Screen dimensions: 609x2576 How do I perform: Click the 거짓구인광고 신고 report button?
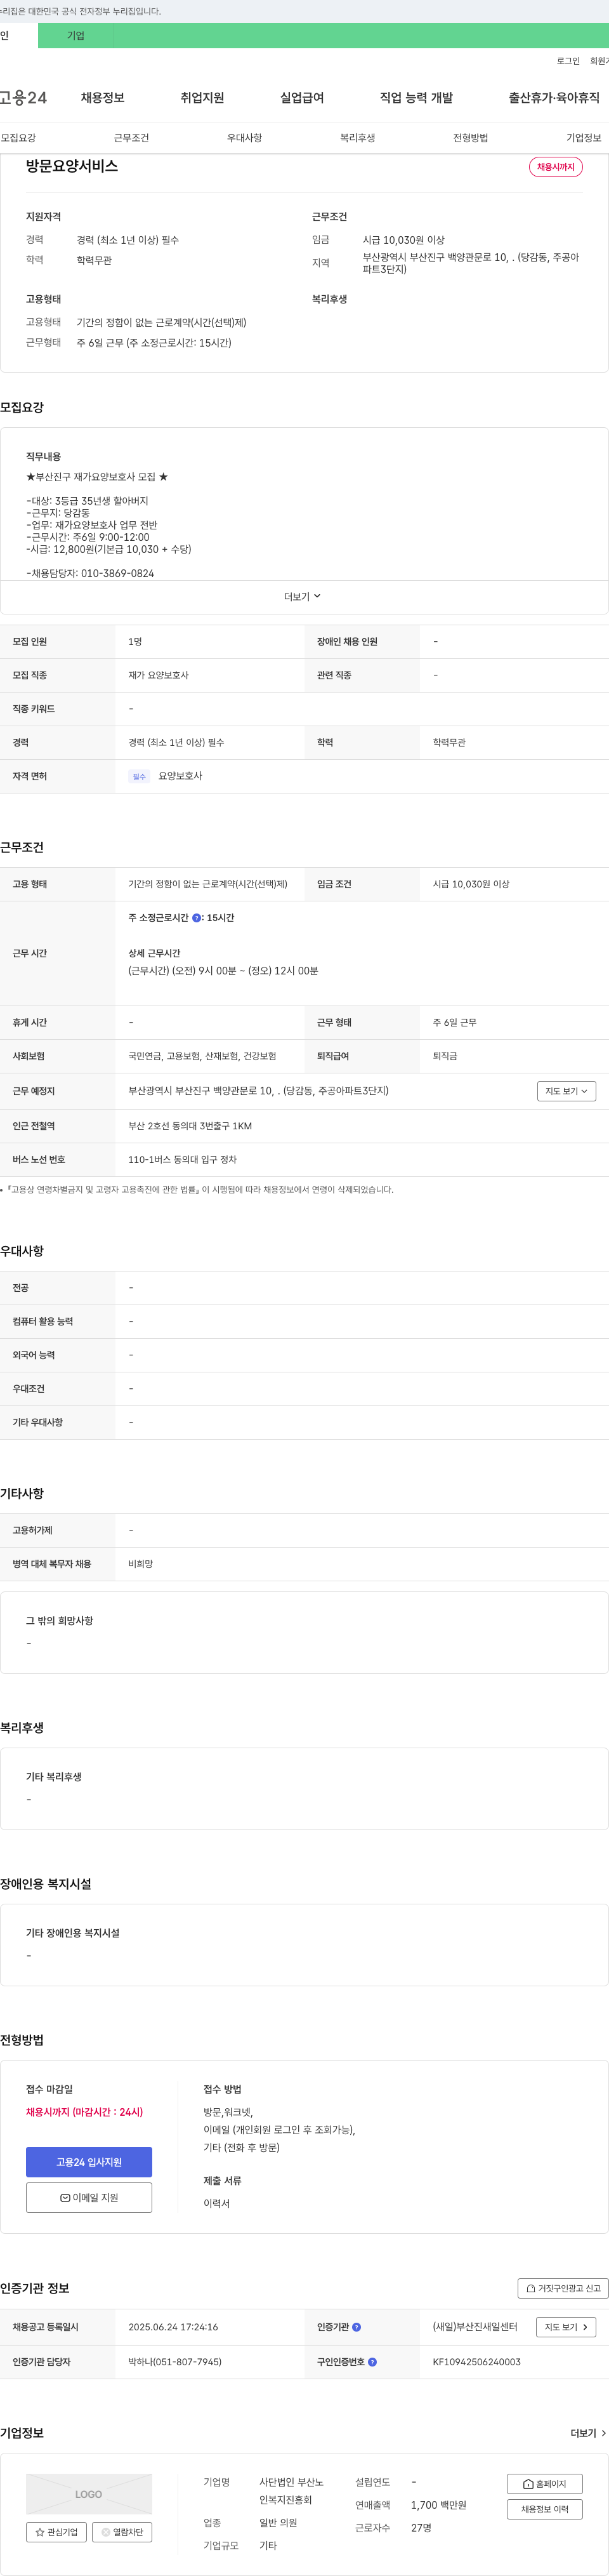[563, 2288]
